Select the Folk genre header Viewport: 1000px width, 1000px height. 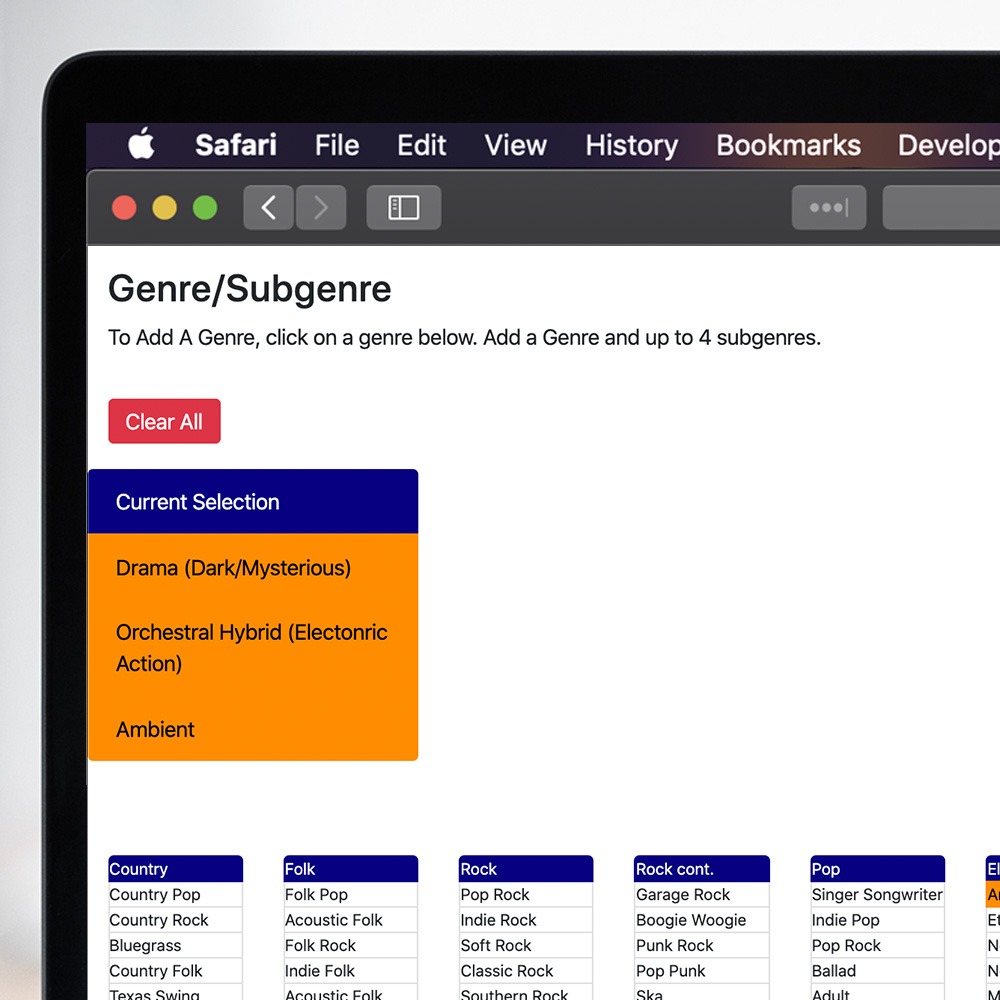tap(351, 869)
